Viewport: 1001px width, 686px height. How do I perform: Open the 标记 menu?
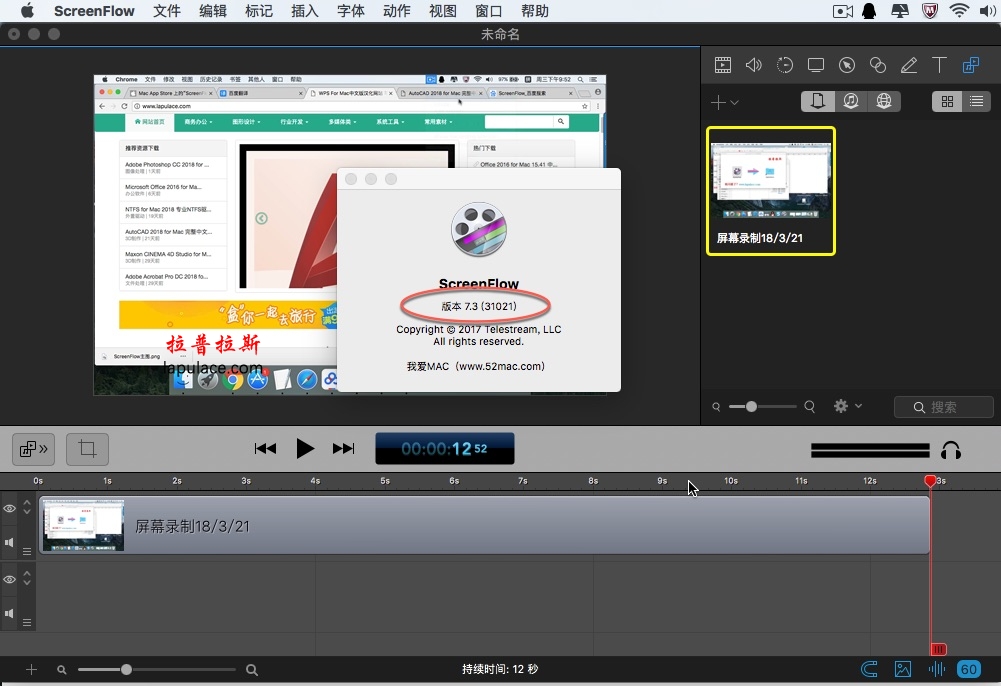coord(259,11)
